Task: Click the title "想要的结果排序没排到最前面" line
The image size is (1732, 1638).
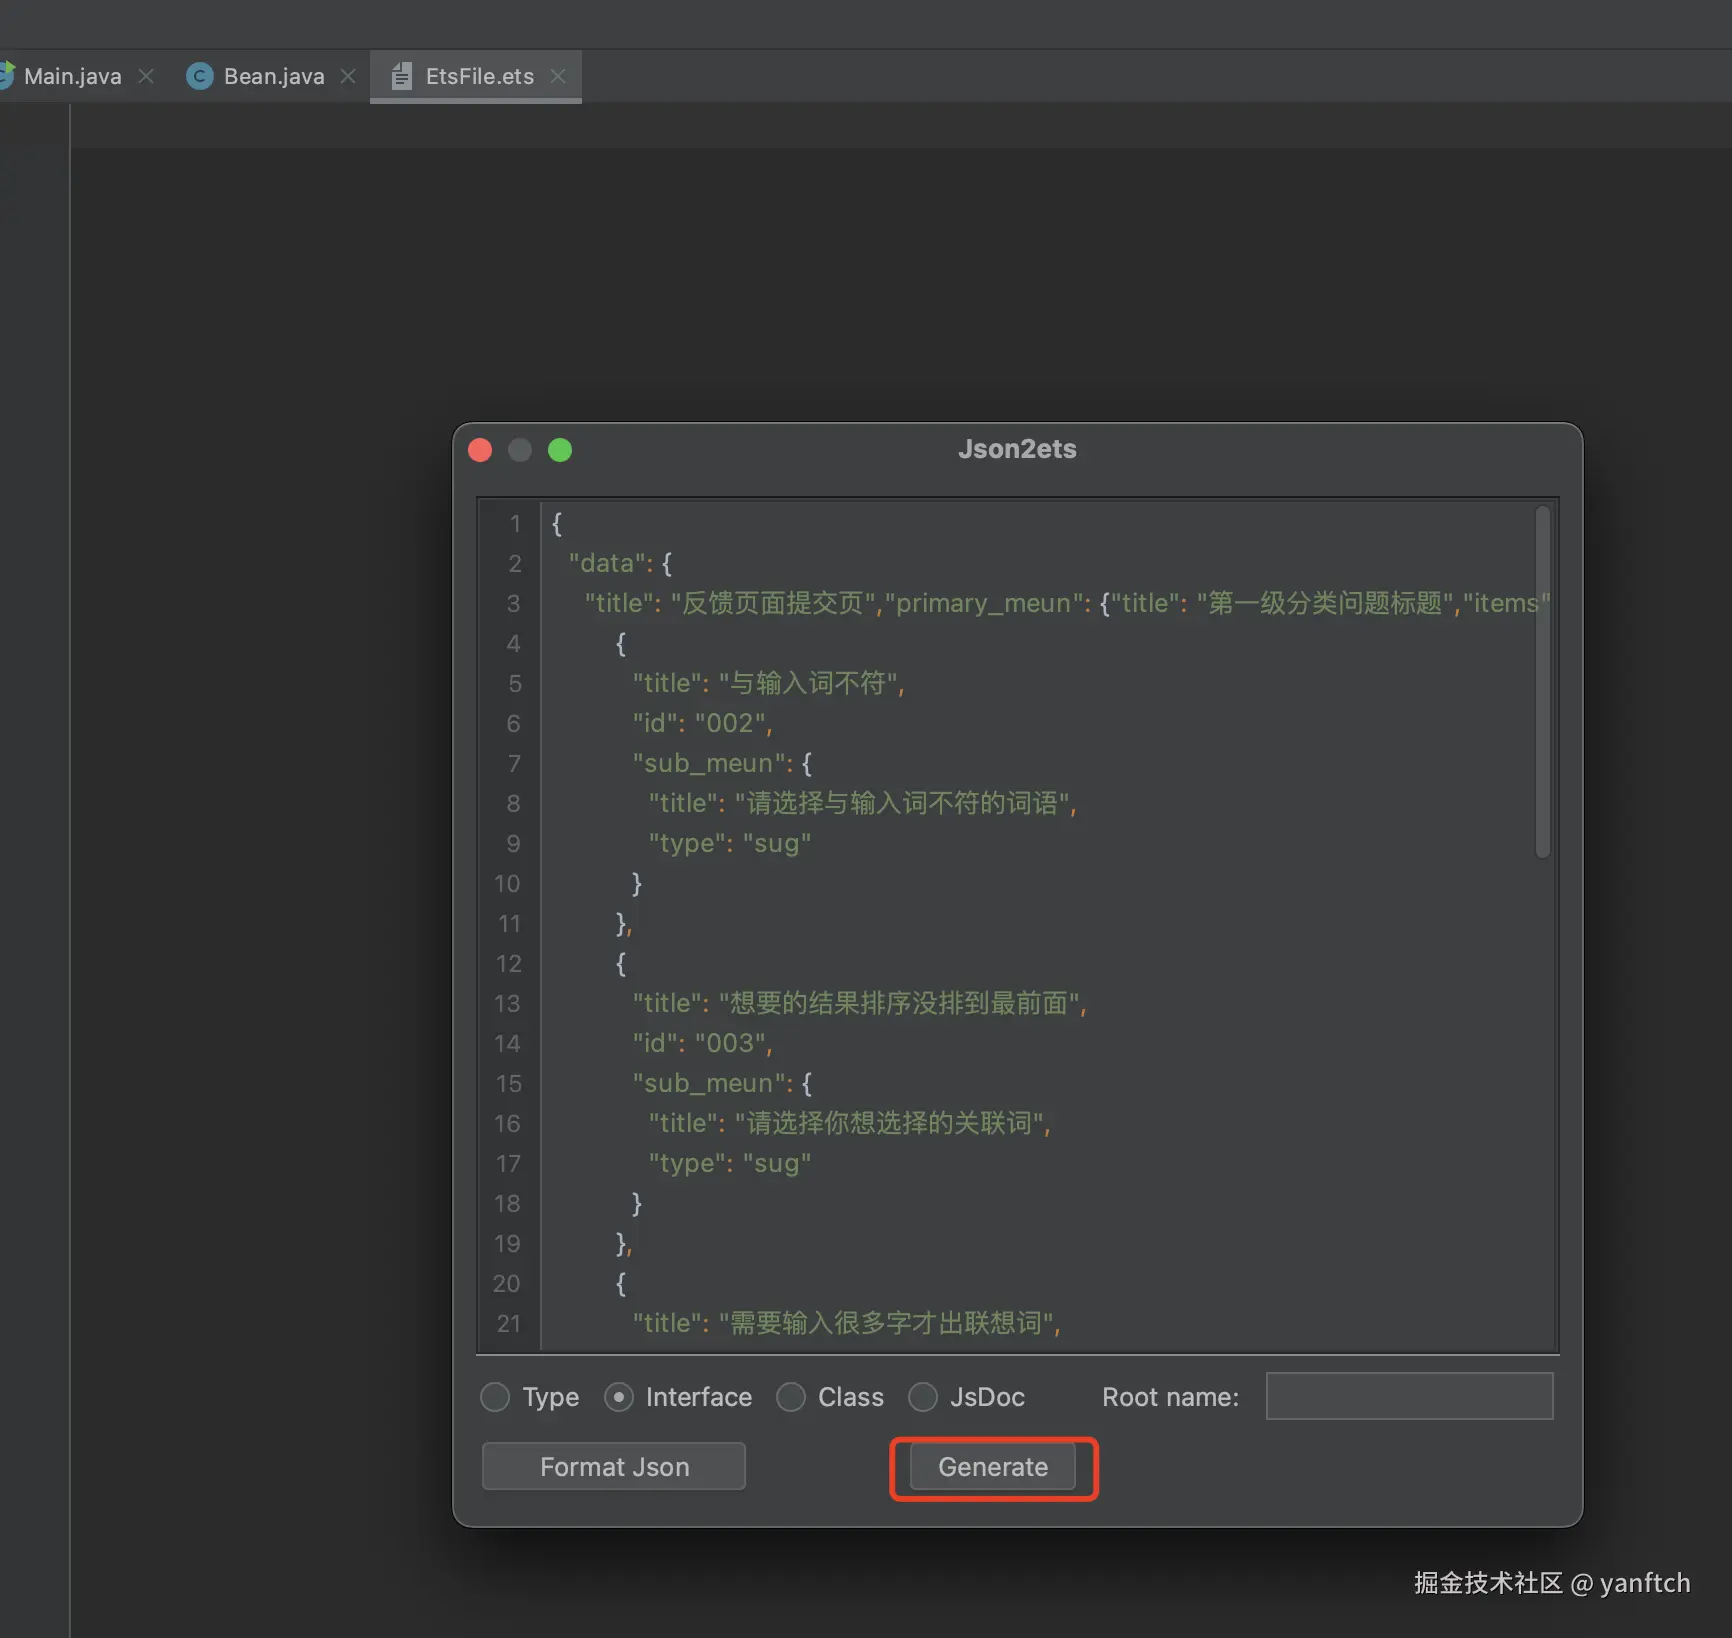Action: 859,1003
